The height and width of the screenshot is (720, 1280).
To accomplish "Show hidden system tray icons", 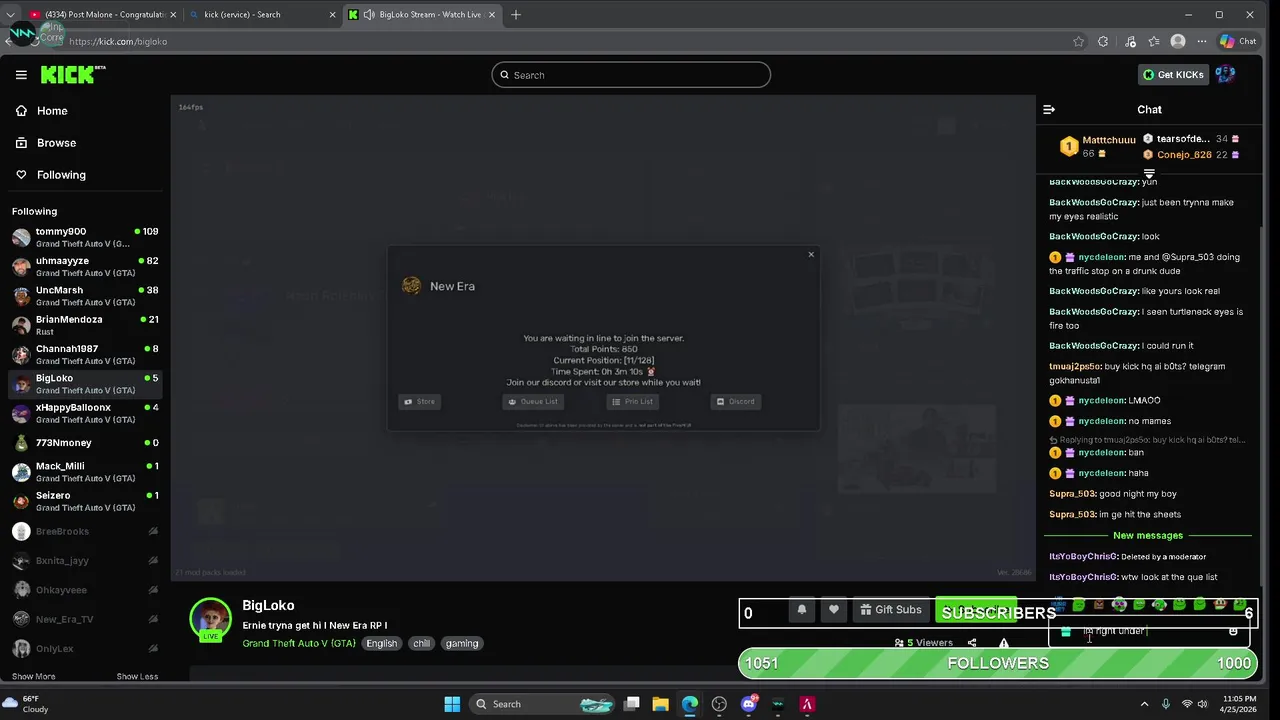I will tap(1145, 704).
